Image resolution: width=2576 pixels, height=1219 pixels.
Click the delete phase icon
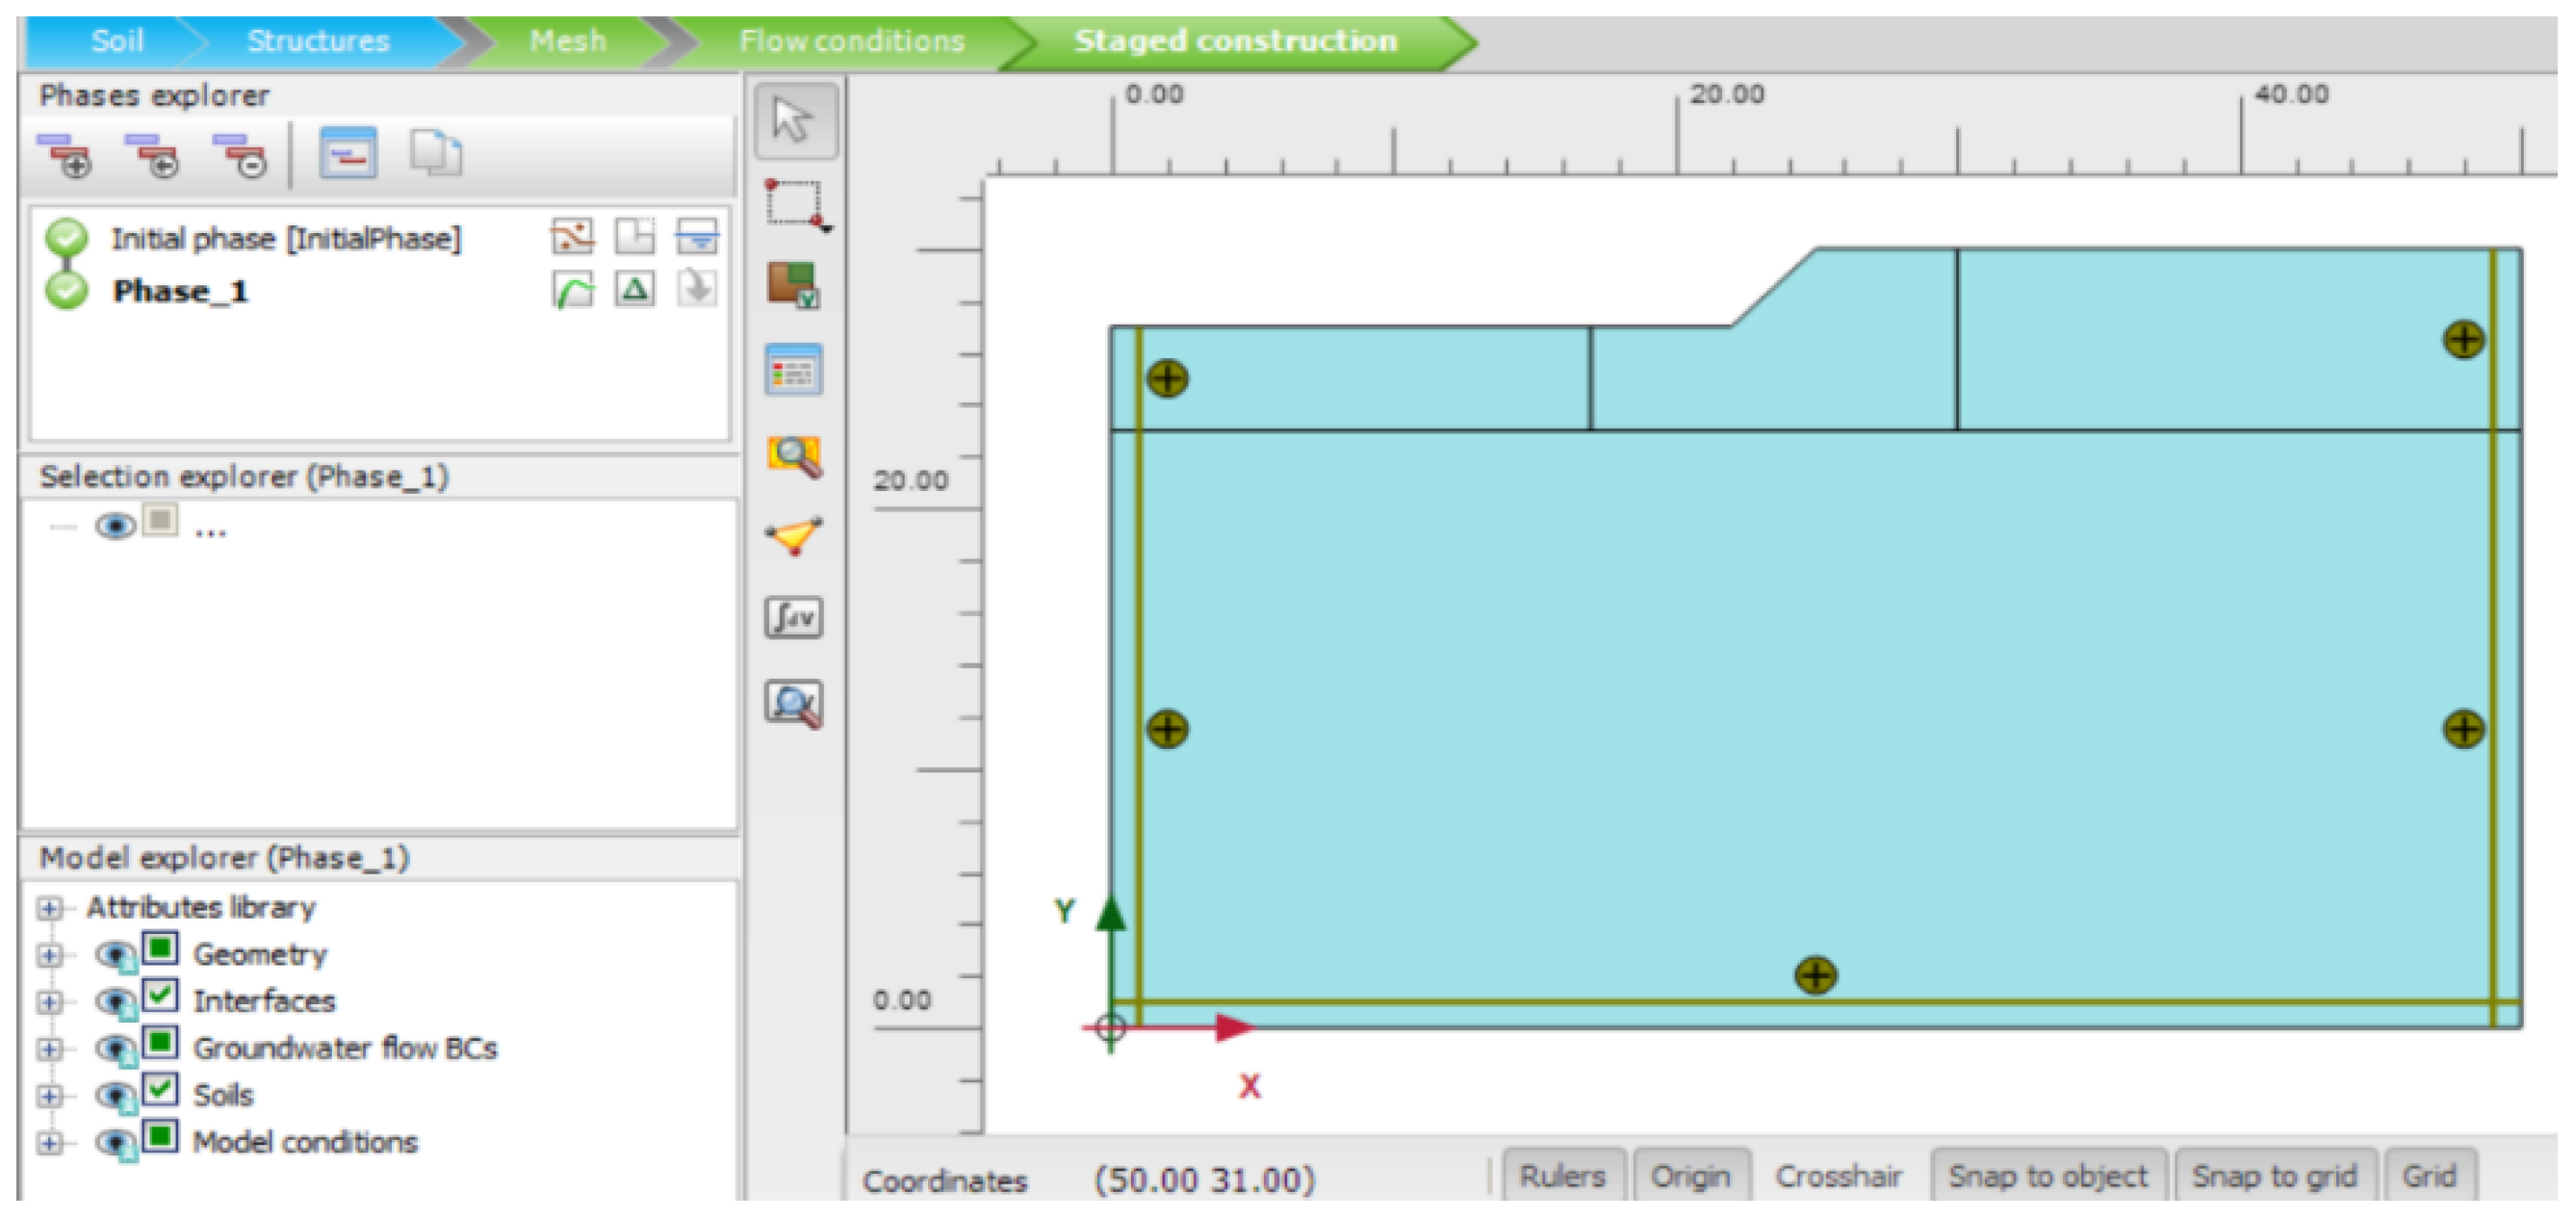pyautogui.click(x=241, y=155)
